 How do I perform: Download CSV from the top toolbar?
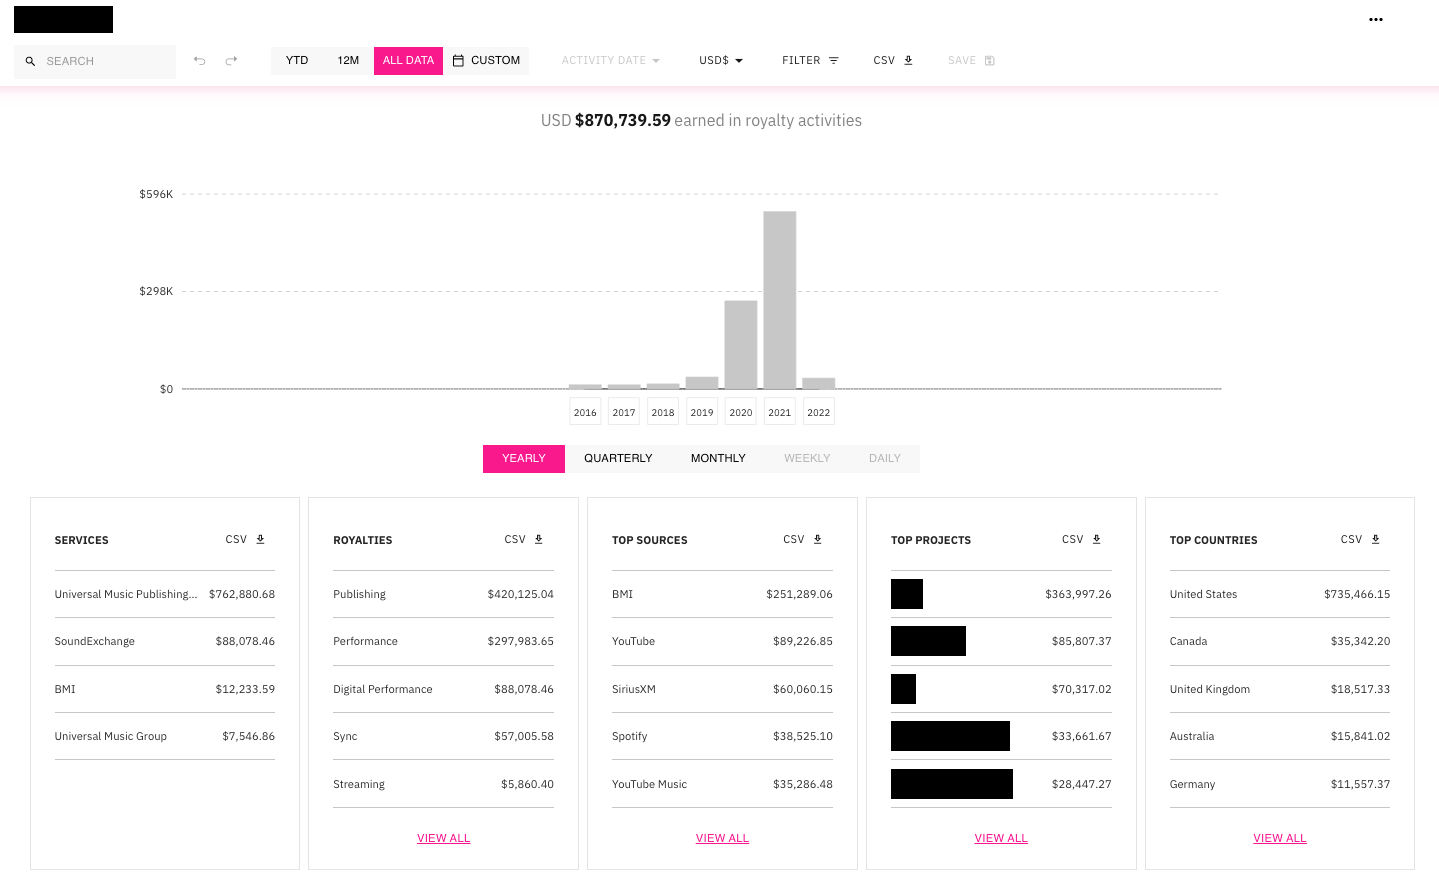coord(893,61)
